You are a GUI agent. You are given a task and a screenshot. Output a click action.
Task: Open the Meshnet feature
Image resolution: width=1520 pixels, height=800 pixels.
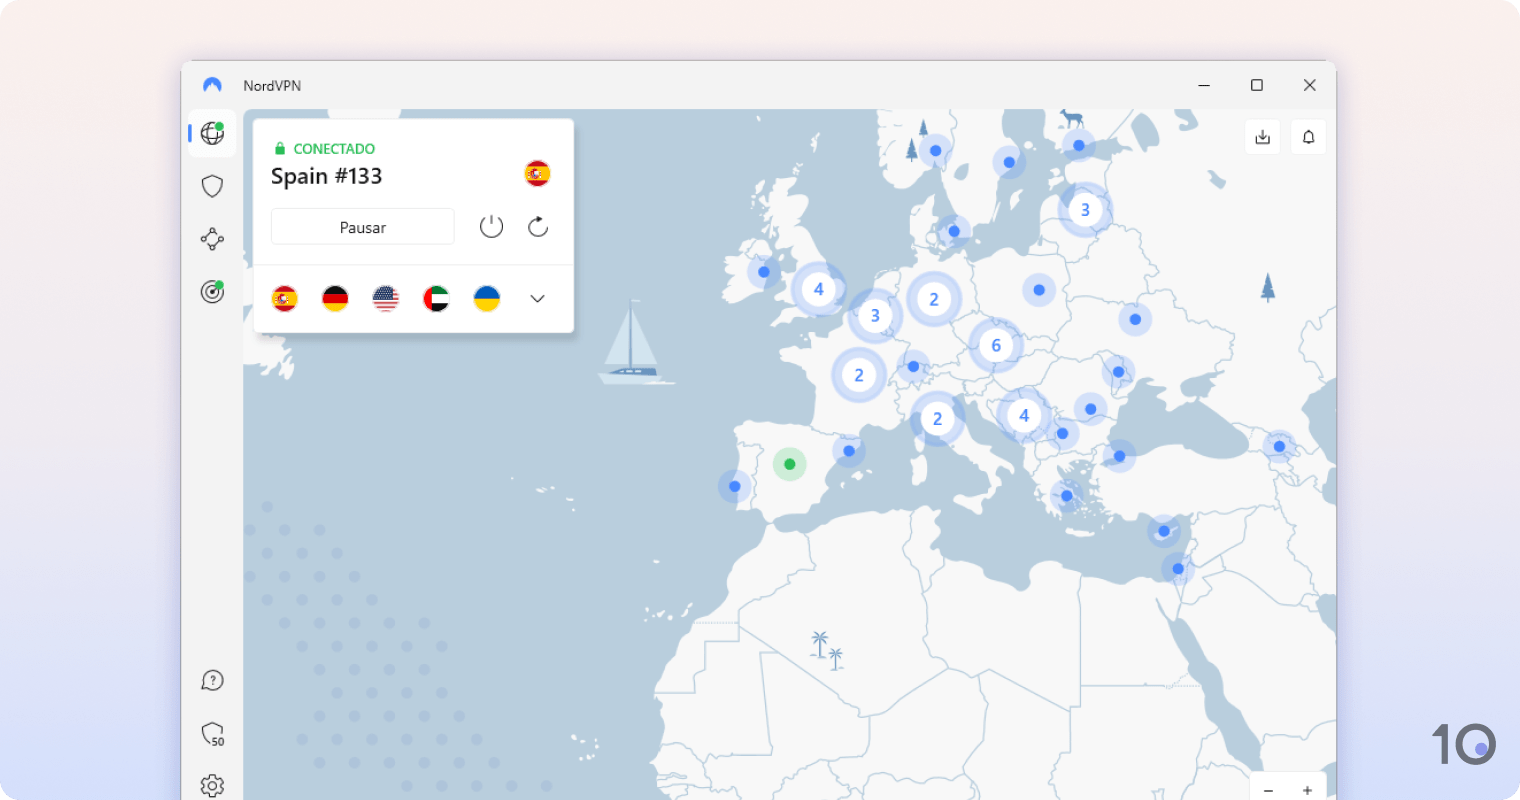point(211,239)
